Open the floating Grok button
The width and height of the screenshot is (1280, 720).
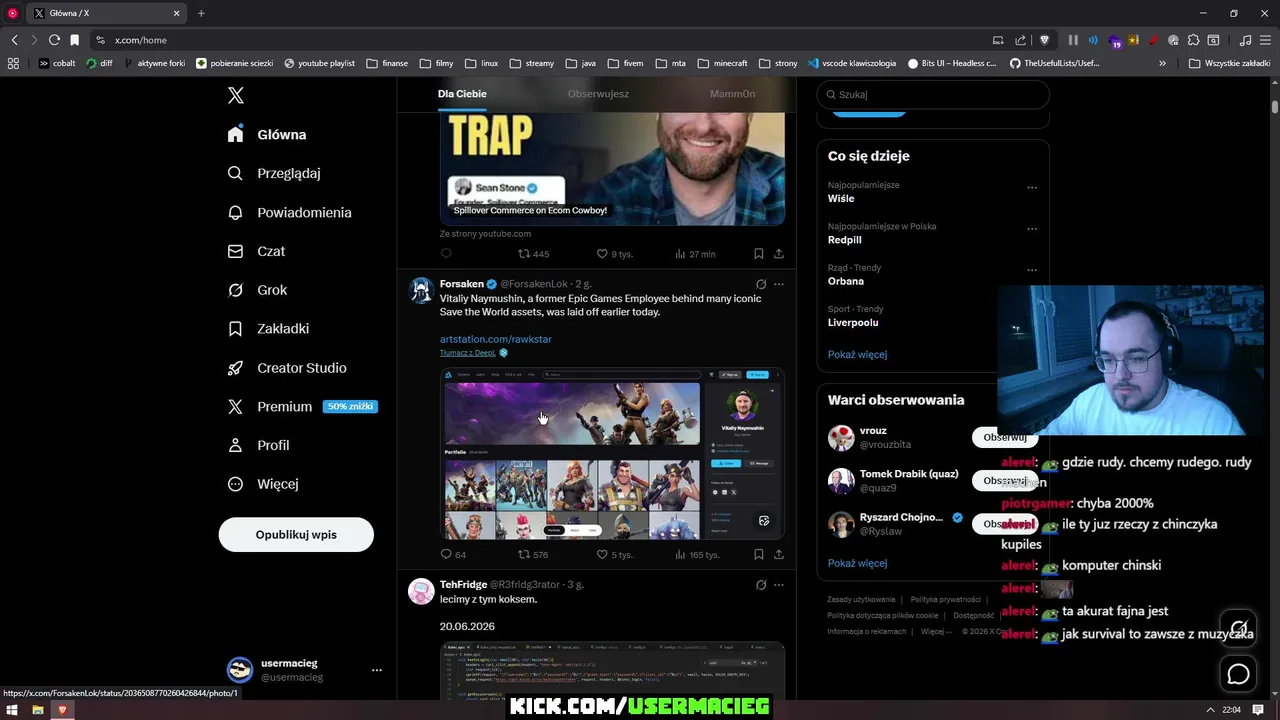[1238, 629]
